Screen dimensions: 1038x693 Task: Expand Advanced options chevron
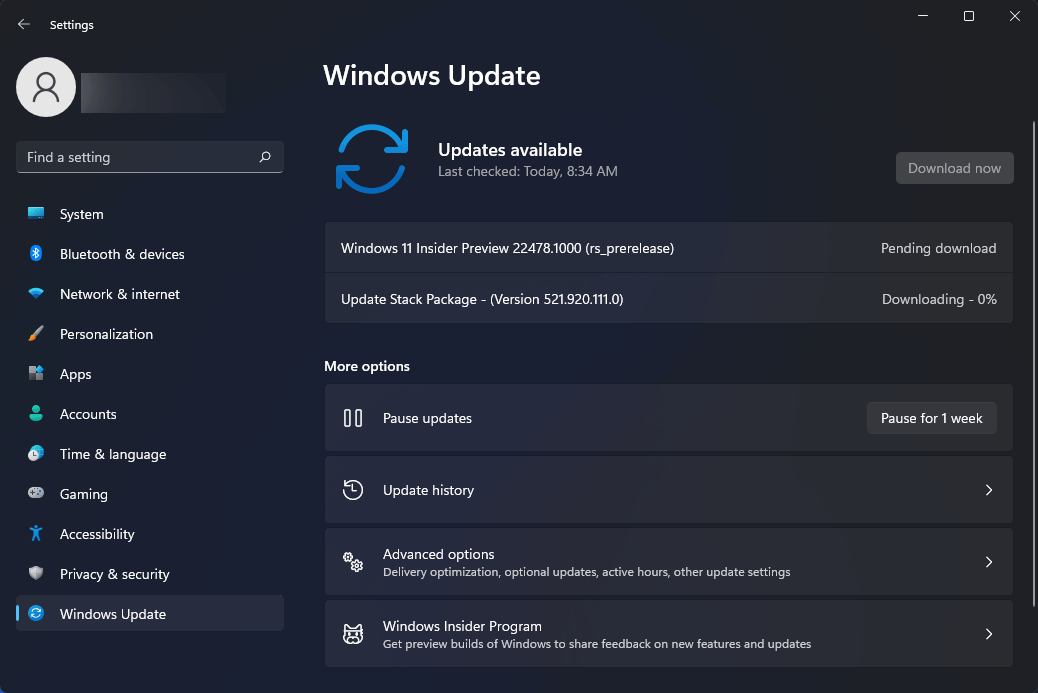988,562
